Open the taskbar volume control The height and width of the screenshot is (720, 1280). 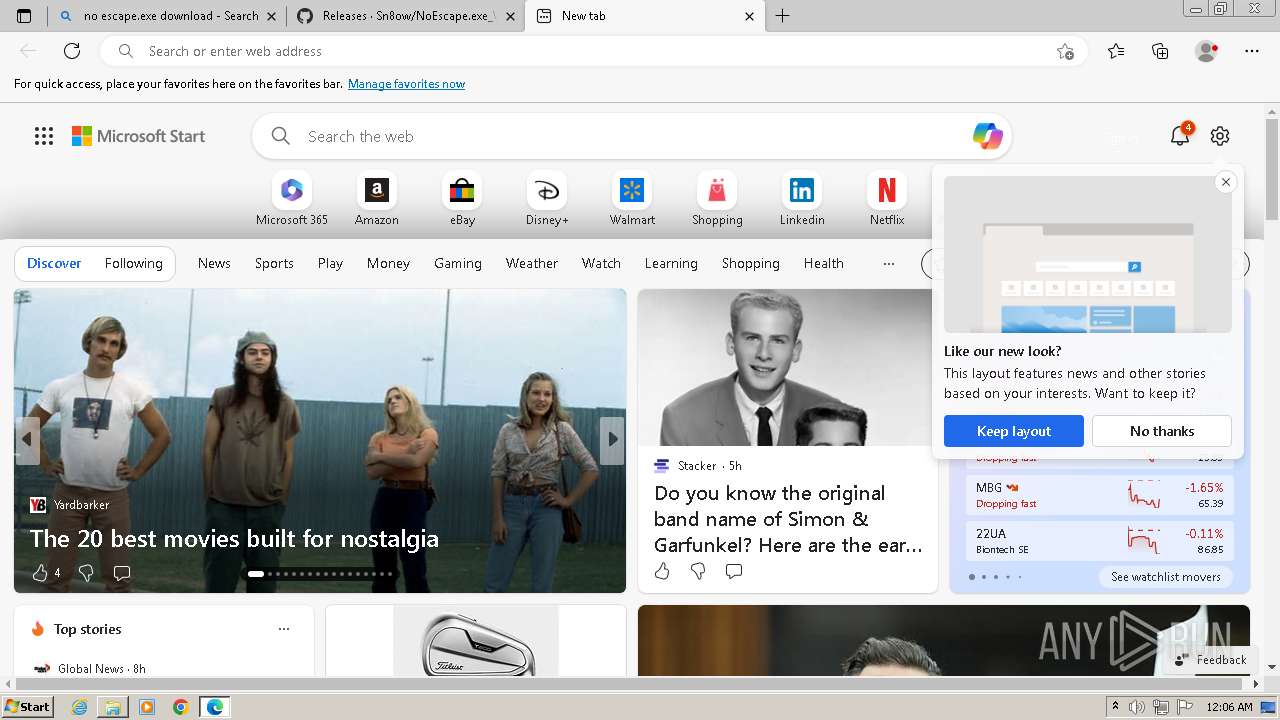[1139, 707]
